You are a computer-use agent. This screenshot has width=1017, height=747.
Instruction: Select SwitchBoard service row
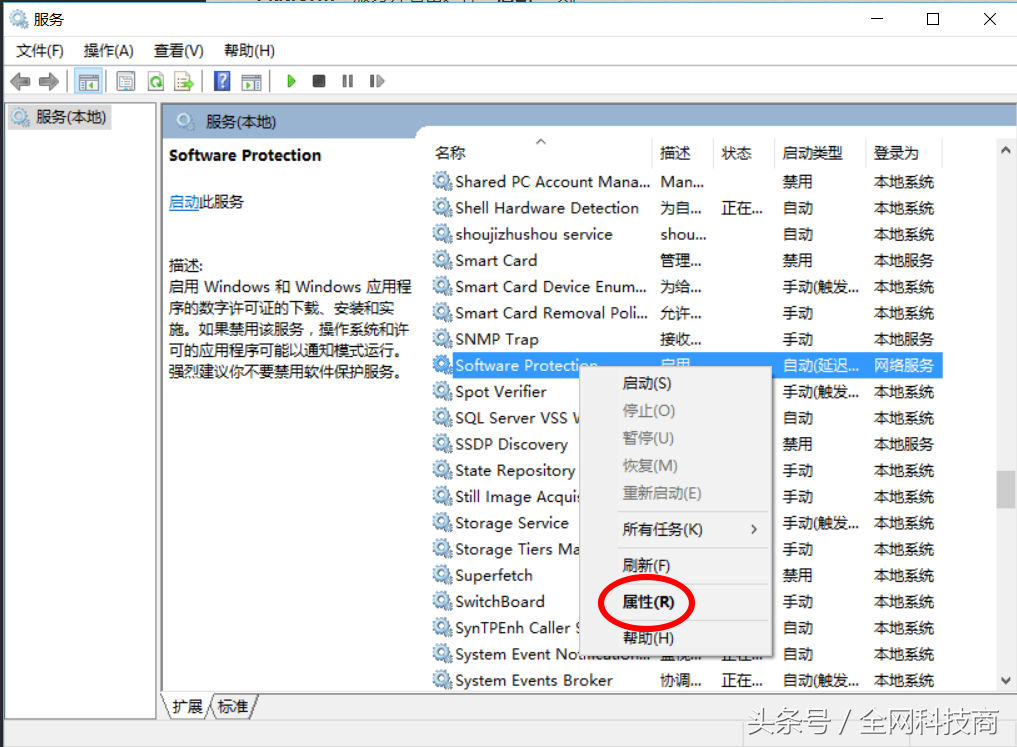[x=686, y=602]
